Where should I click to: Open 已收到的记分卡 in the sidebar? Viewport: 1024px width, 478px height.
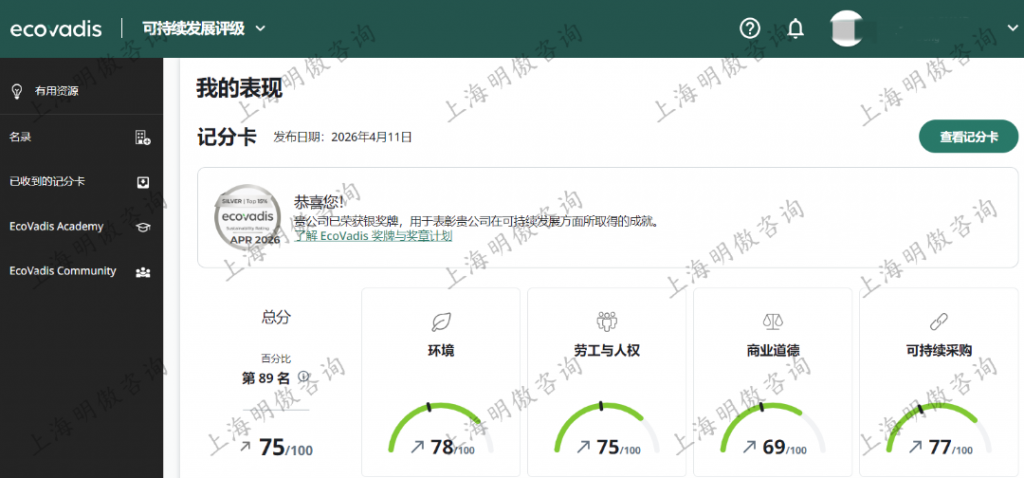tap(47, 182)
